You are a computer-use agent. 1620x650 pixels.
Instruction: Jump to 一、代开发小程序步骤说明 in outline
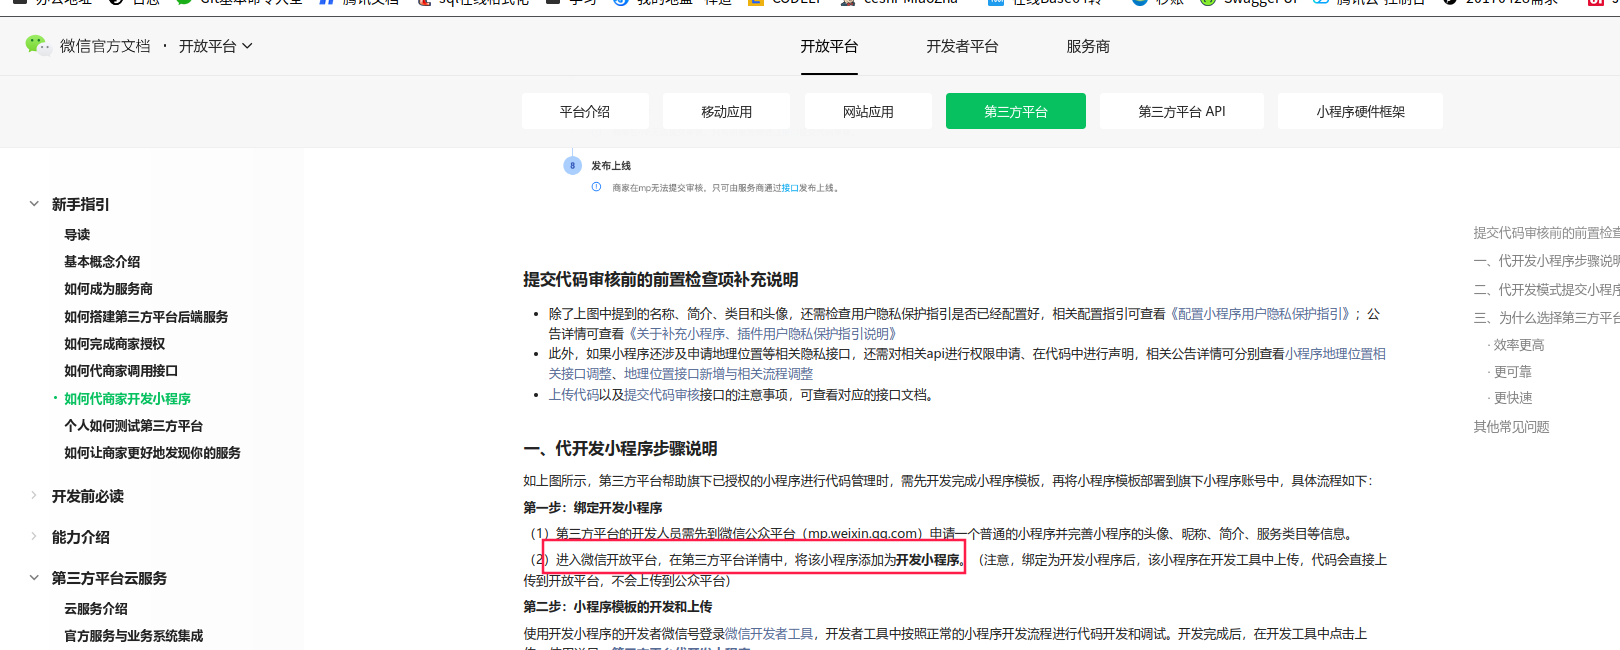[x=1546, y=261]
